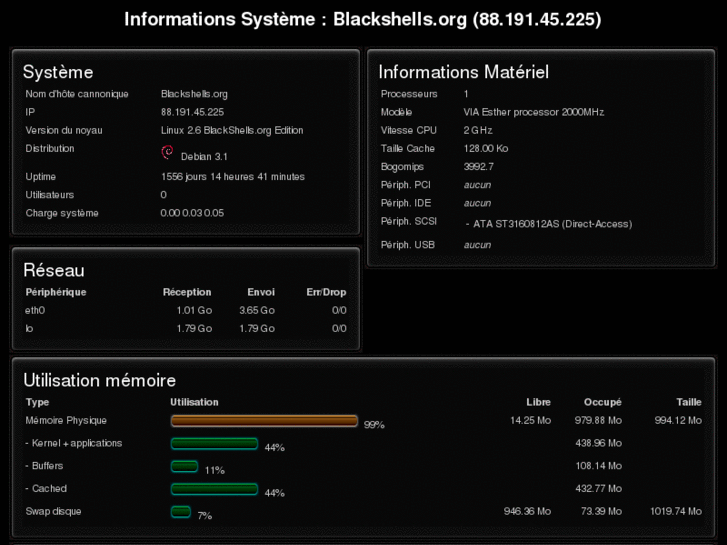Click the Bogomips value '3992.7'
The height and width of the screenshot is (545, 727).
click(478, 167)
